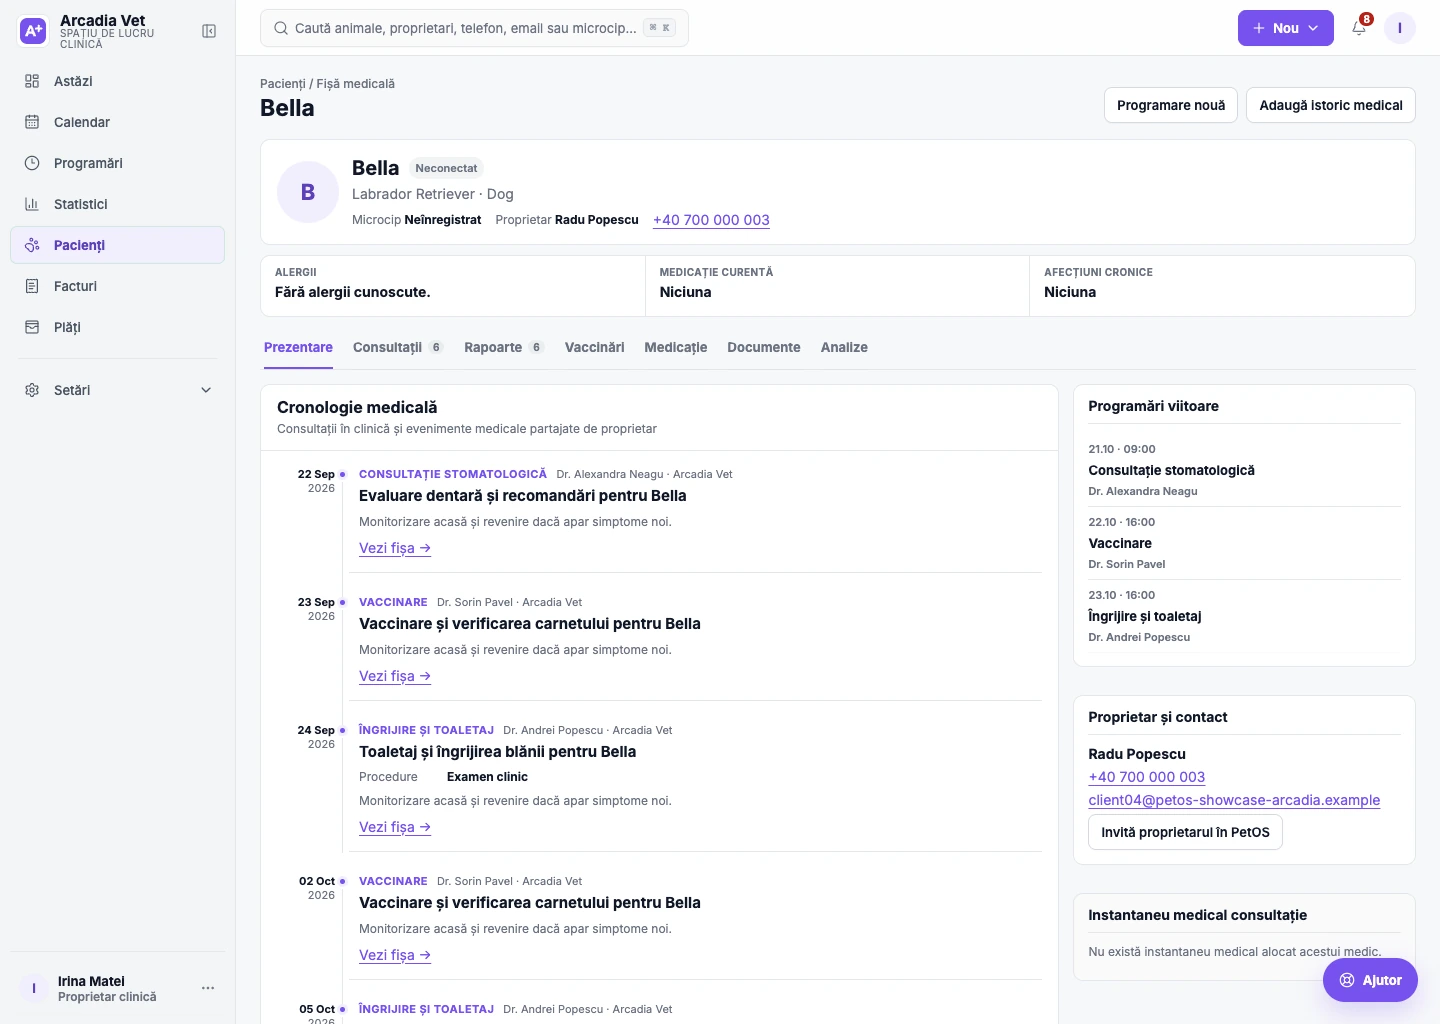
Task: Focus the search field for animals
Action: 474,28
